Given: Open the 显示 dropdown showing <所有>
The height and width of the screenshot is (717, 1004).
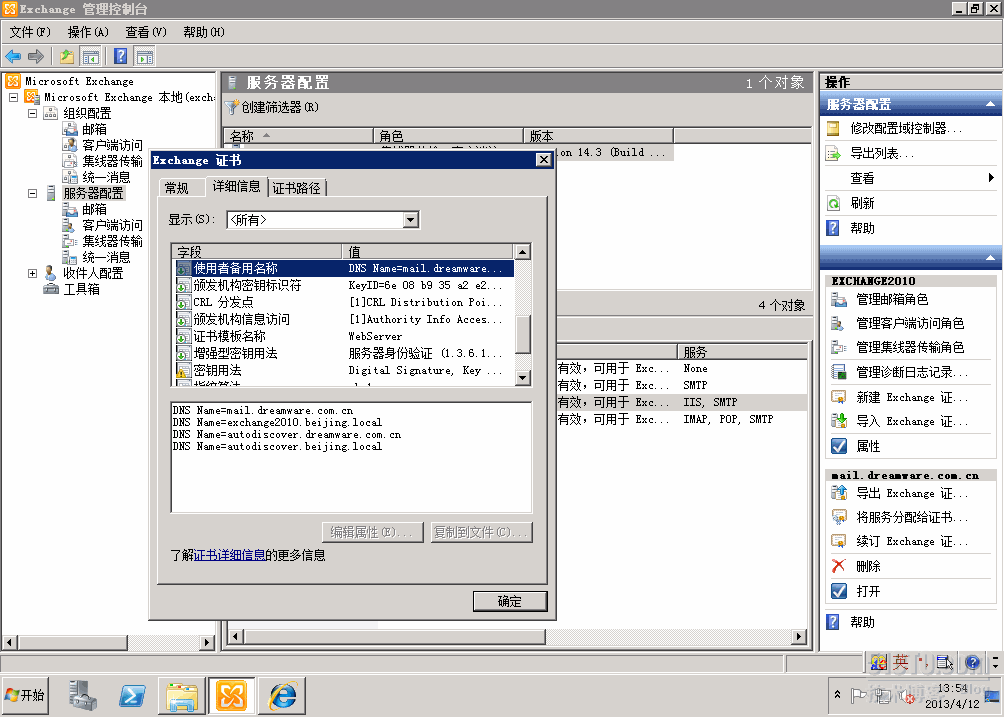Looking at the screenshot, I should (411, 220).
